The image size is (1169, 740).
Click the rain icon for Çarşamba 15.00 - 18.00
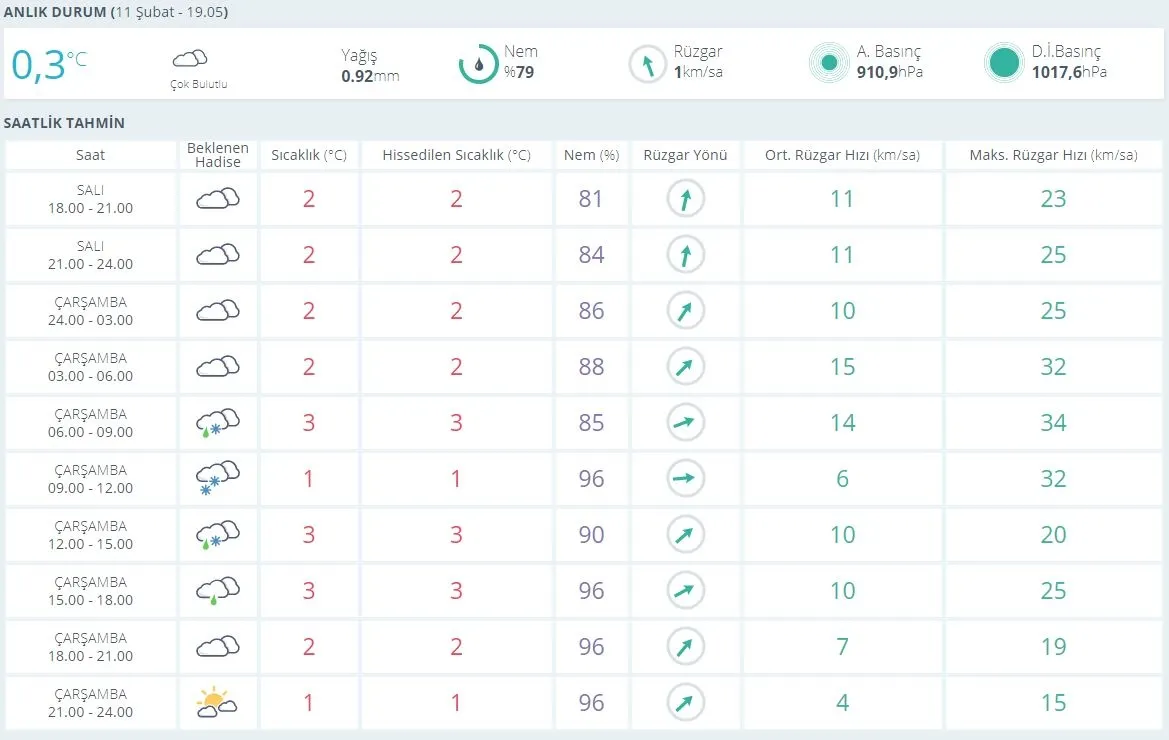click(x=217, y=591)
